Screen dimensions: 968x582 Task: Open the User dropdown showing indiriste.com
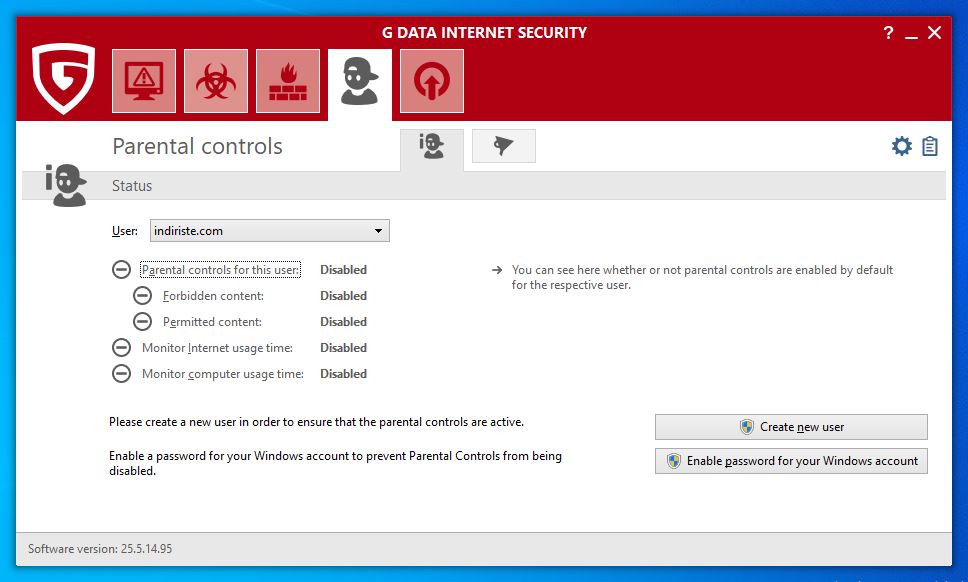(x=270, y=231)
